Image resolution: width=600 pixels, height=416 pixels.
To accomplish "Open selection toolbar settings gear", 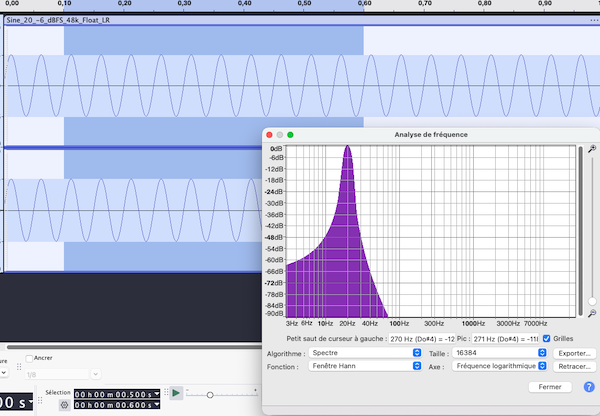I will [x=64, y=405].
